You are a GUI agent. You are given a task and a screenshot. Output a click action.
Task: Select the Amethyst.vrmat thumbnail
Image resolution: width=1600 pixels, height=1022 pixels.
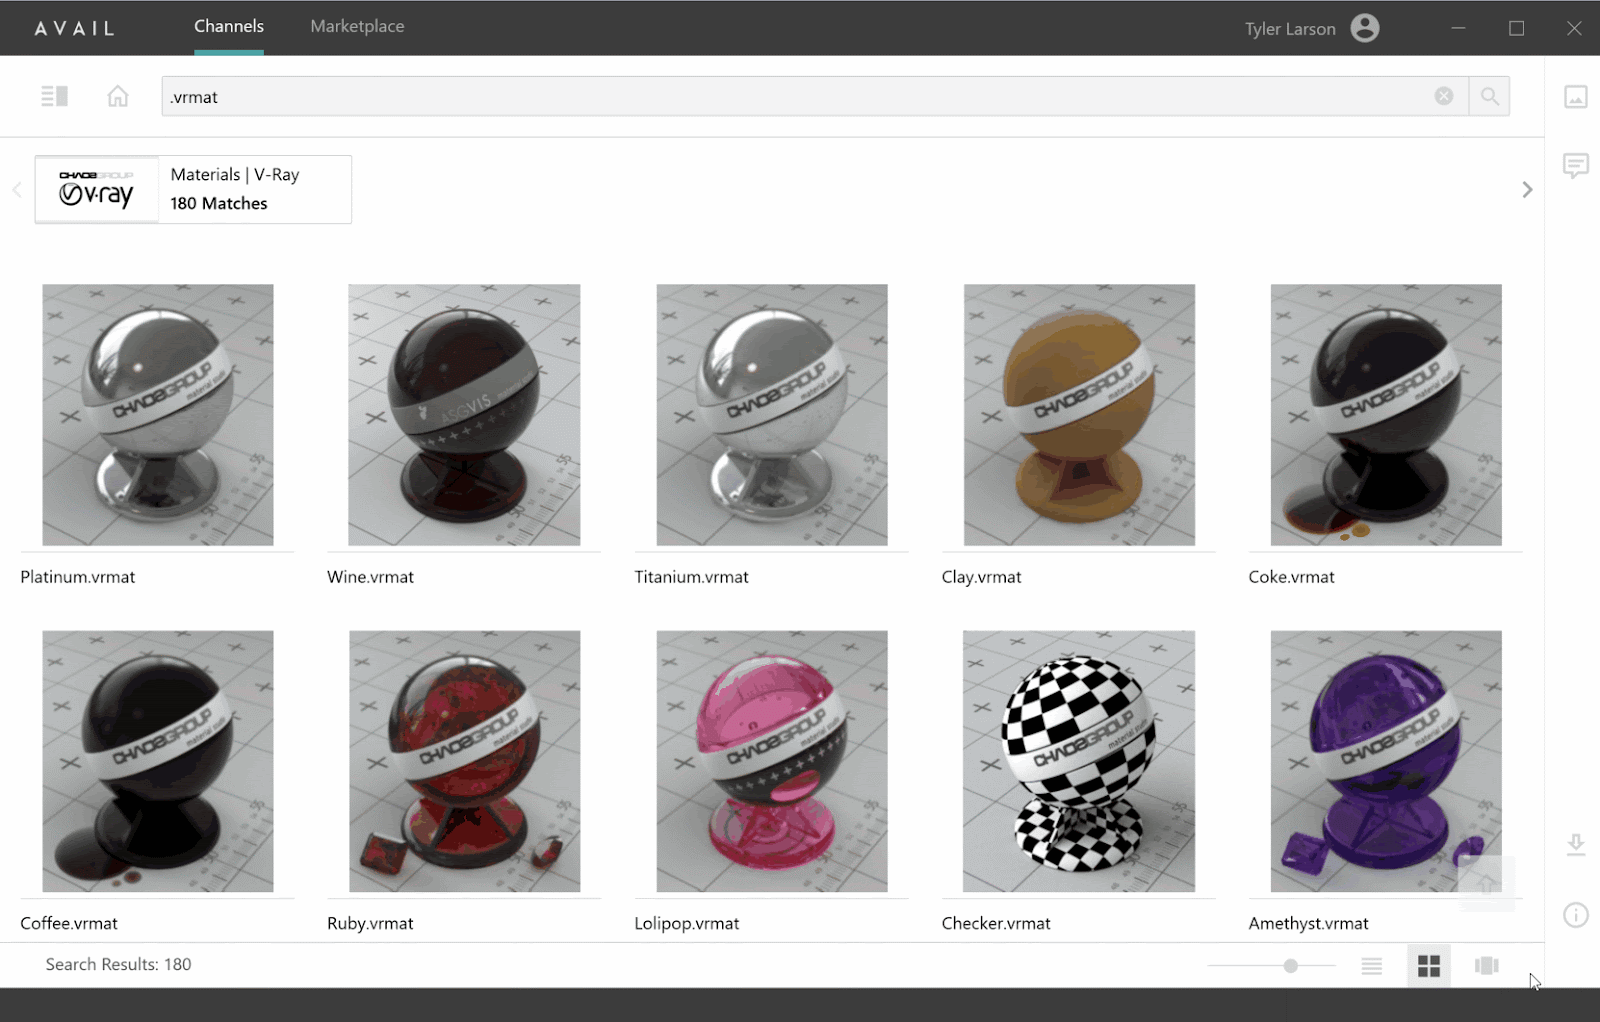click(1386, 761)
